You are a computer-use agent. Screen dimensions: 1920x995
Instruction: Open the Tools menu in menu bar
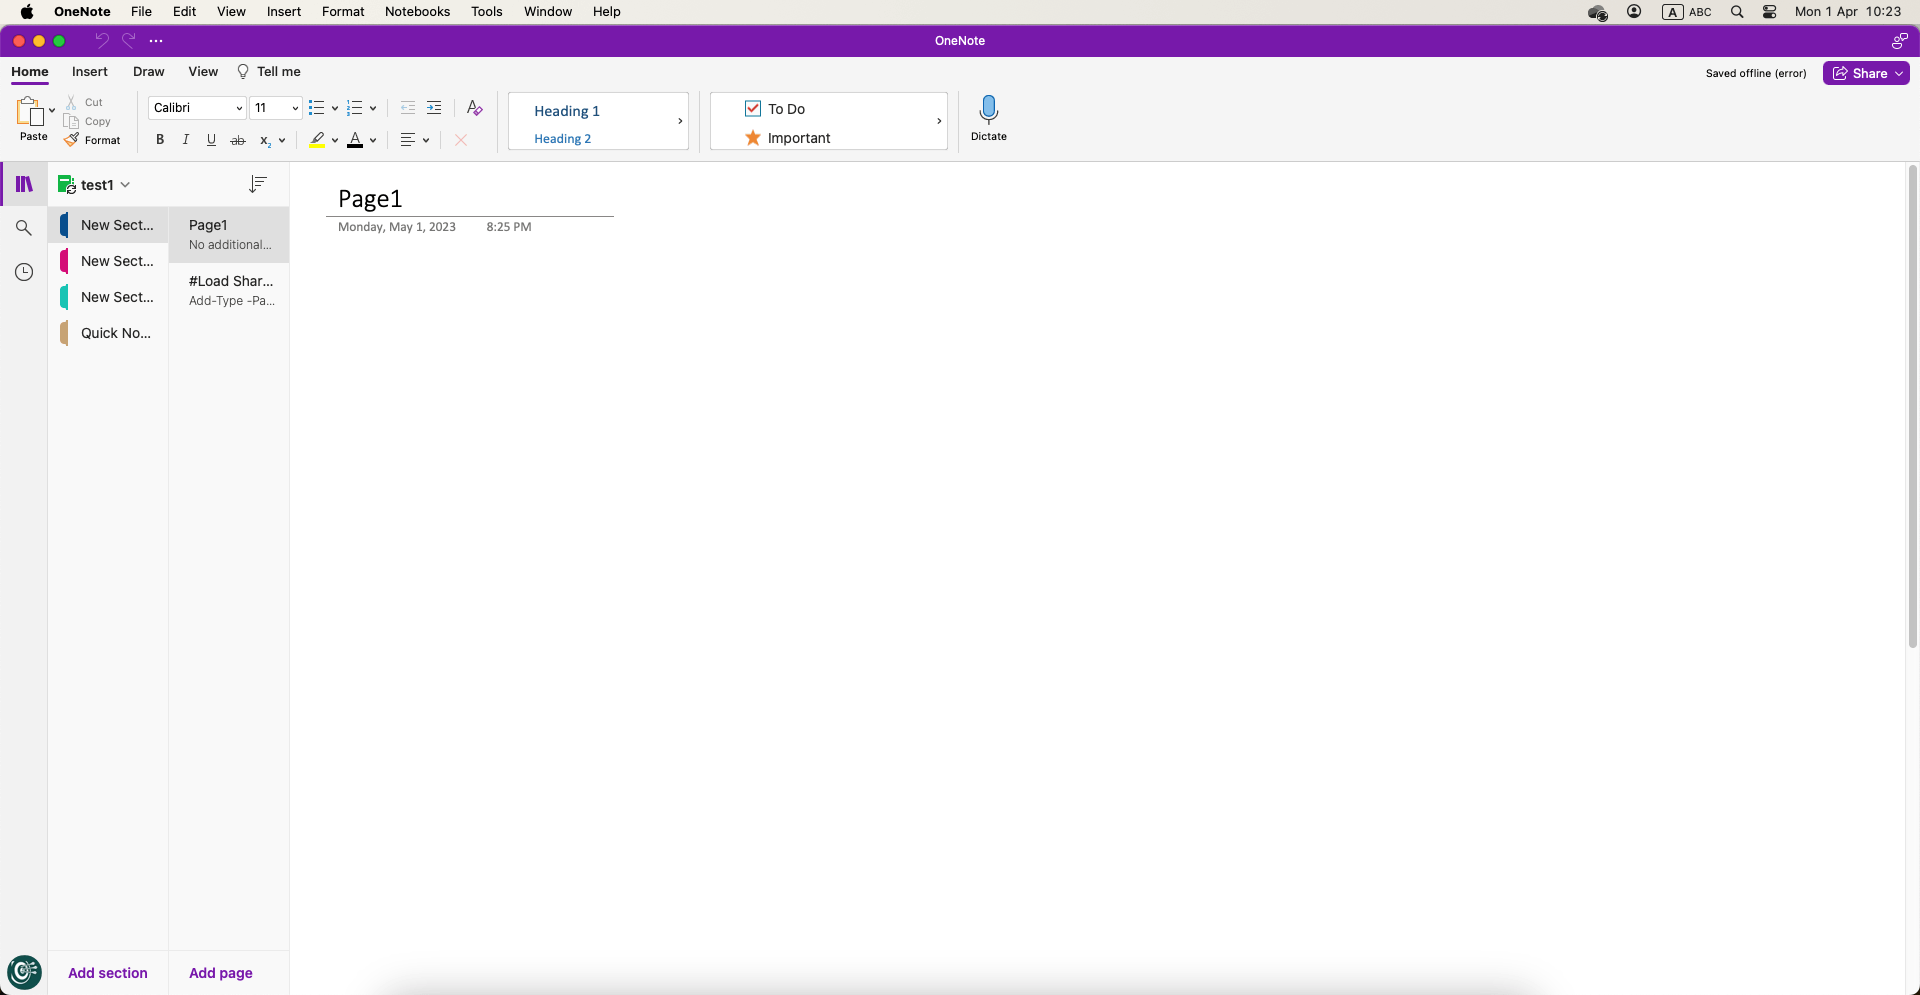[x=487, y=12]
